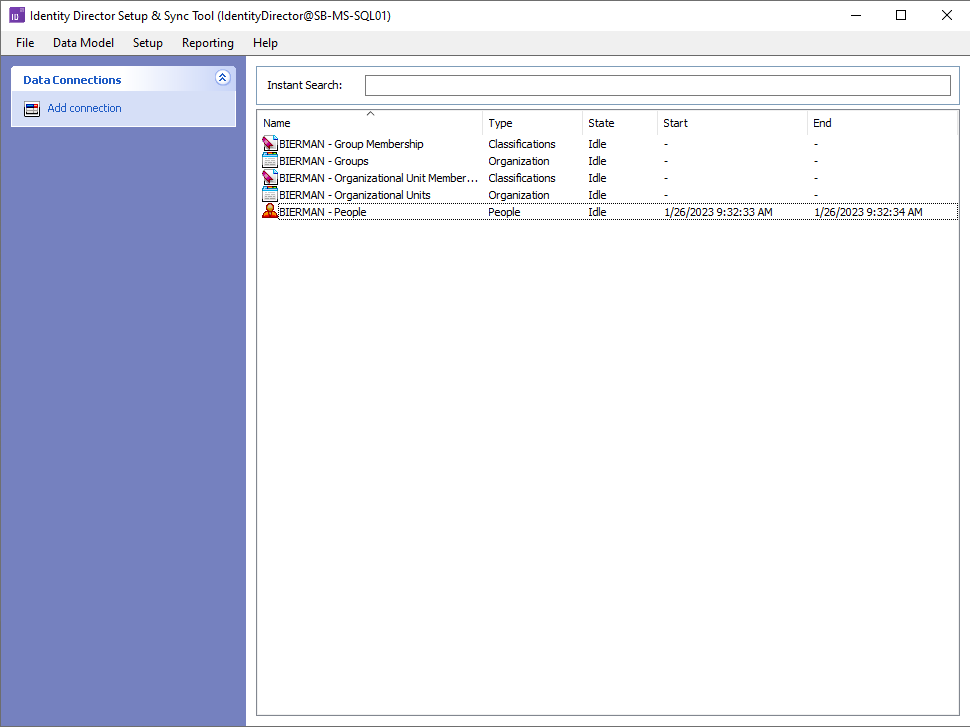Open the Data Model menu

84,43
